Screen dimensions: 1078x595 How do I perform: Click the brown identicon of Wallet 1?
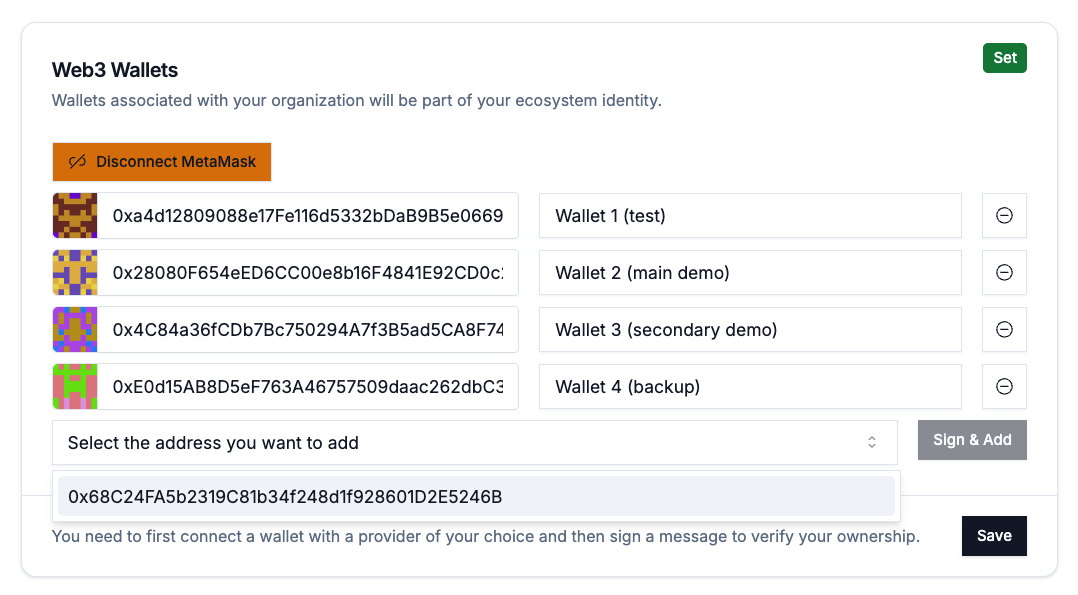pyautogui.click(x=75, y=216)
